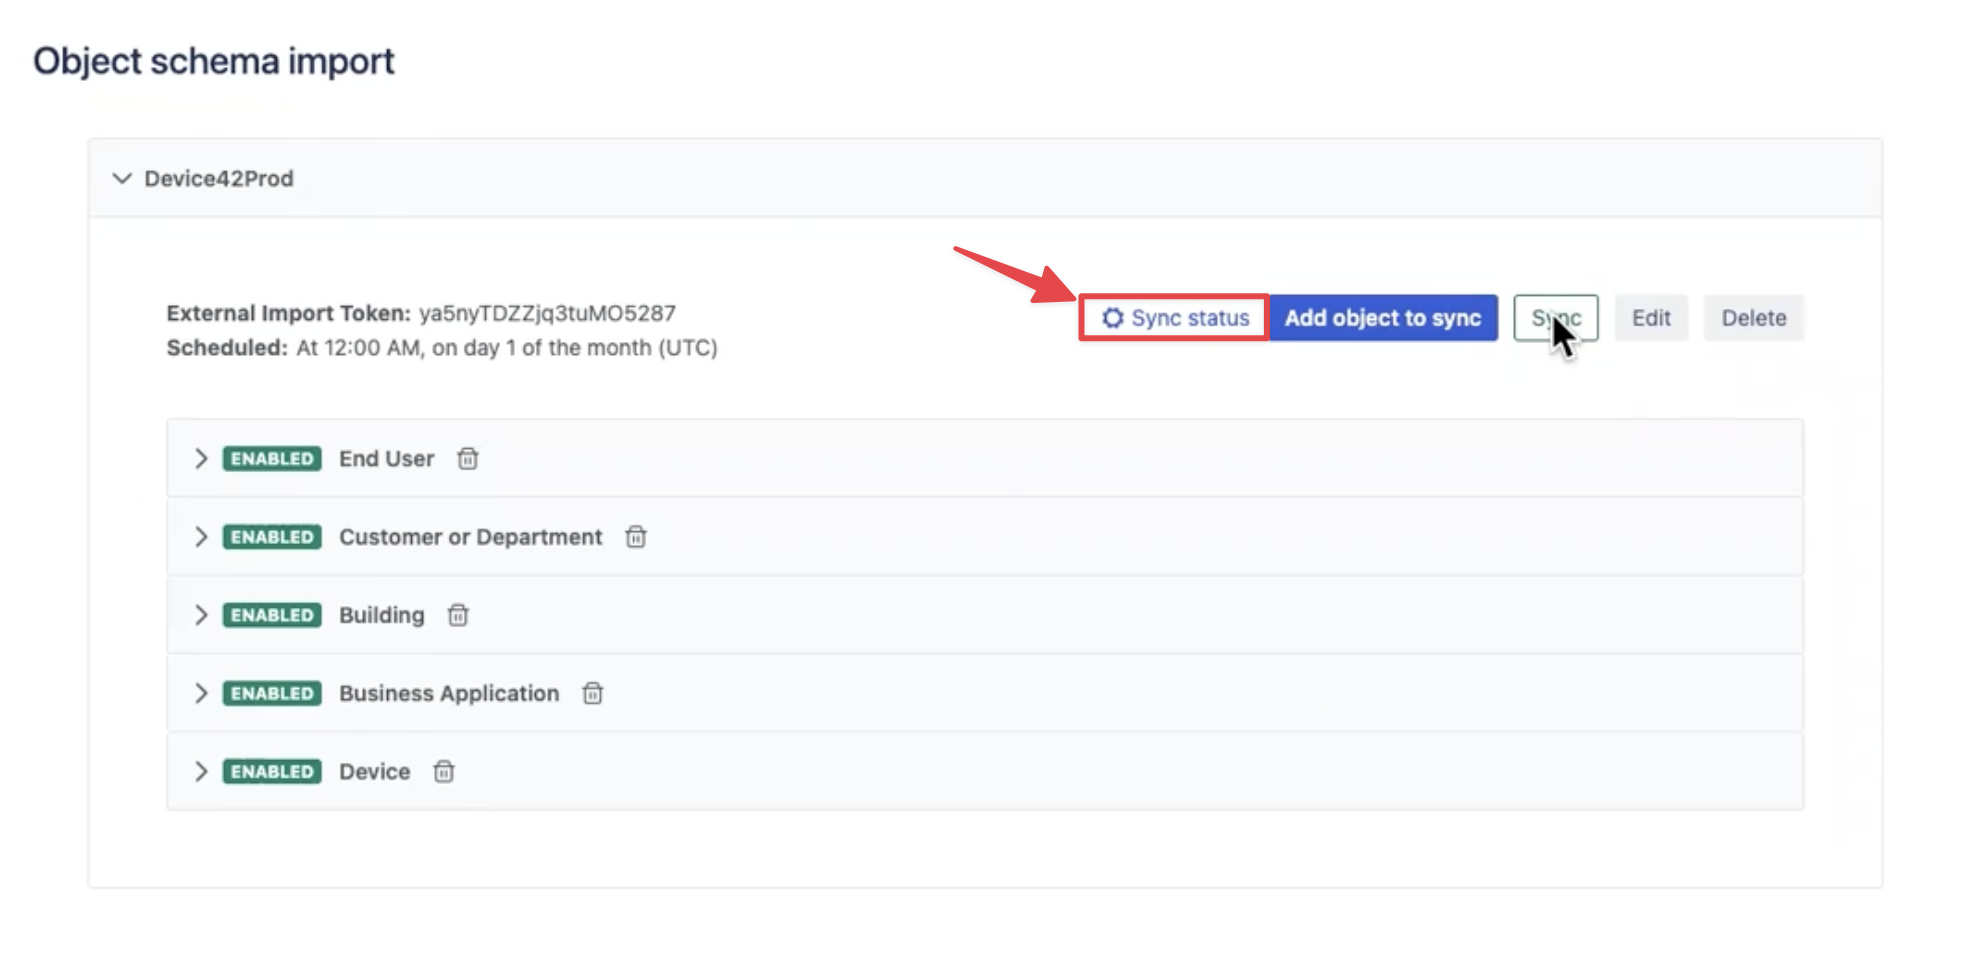Click the ENABLED badge on Building

point(272,615)
